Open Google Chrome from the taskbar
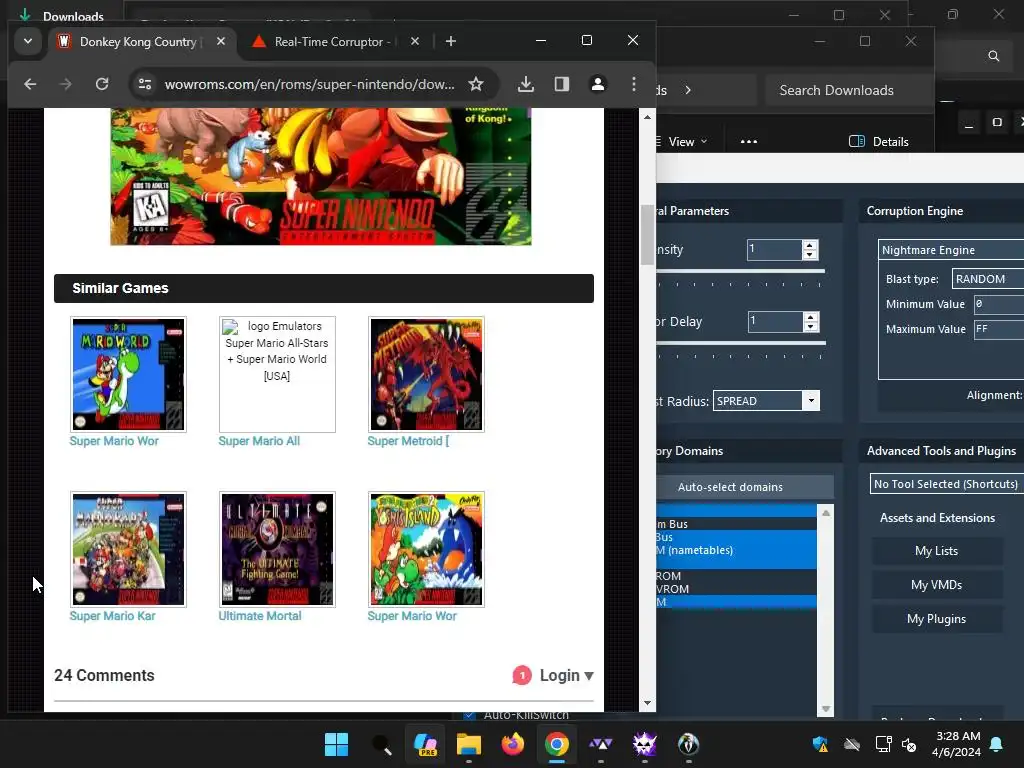Viewport: 1024px width, 768px height. [556, 744]
